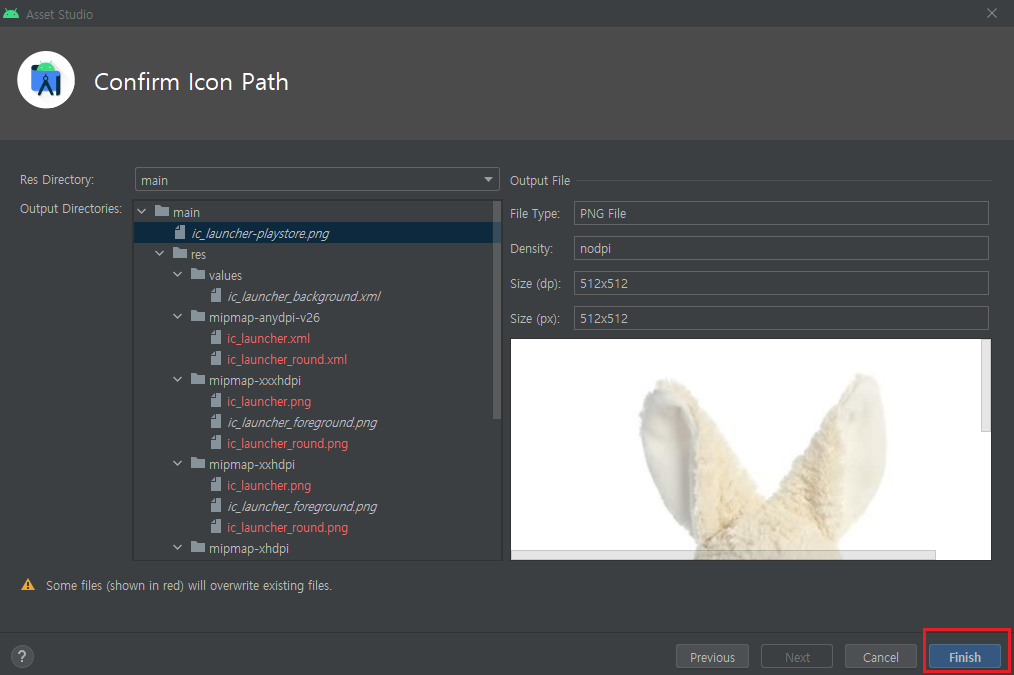
Task: Collapse the main folder node
Action: coord(142,212)
